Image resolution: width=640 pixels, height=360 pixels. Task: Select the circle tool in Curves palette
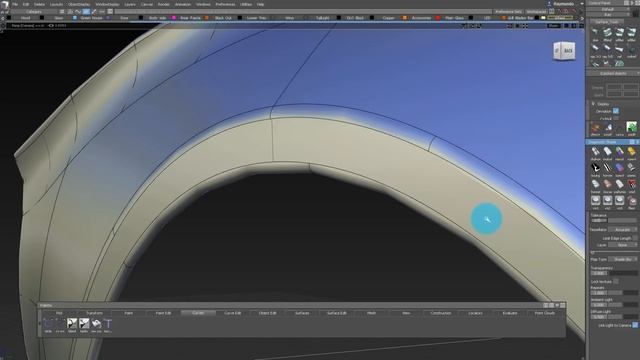pos(48,325)
